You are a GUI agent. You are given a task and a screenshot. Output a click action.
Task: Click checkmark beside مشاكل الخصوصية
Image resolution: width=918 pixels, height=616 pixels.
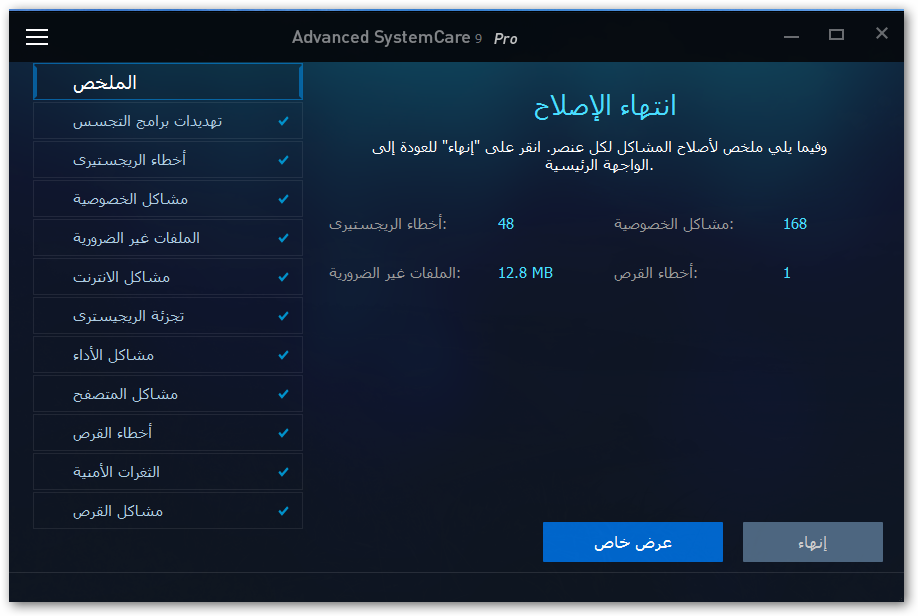point(284,199)
